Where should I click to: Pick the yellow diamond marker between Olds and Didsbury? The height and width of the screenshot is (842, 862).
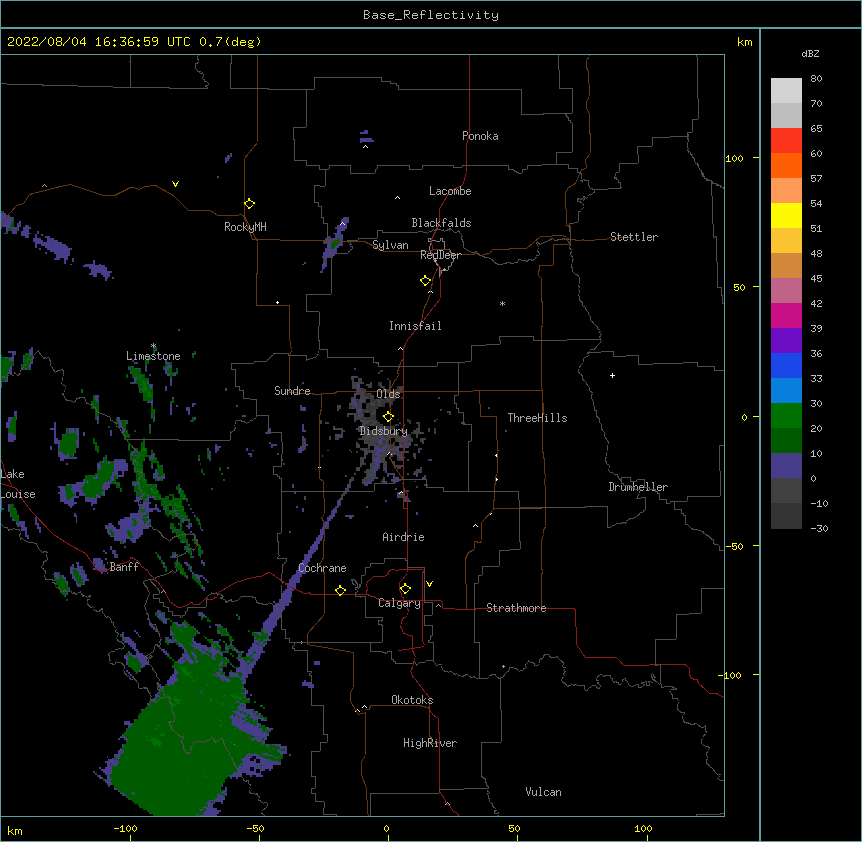click(x=388, y=417)
